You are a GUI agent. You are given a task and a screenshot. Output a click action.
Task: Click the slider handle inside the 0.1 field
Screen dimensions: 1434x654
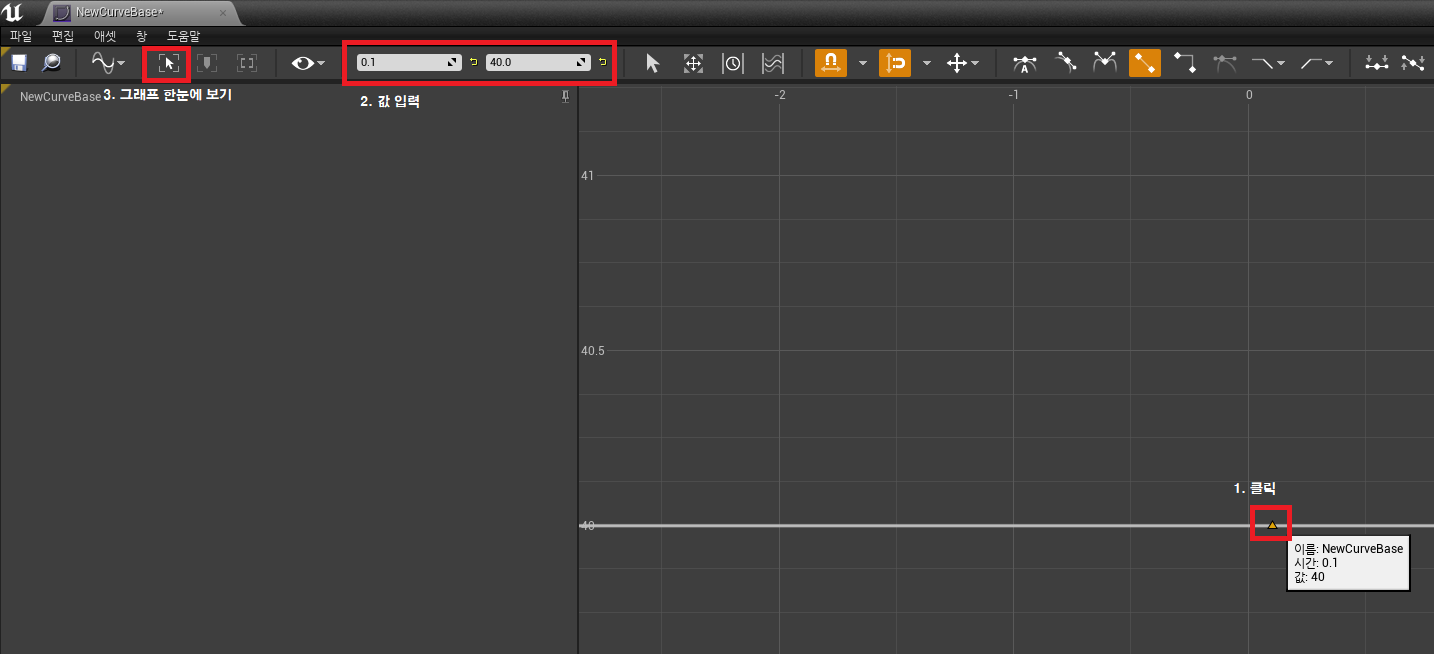coord(453,62)
